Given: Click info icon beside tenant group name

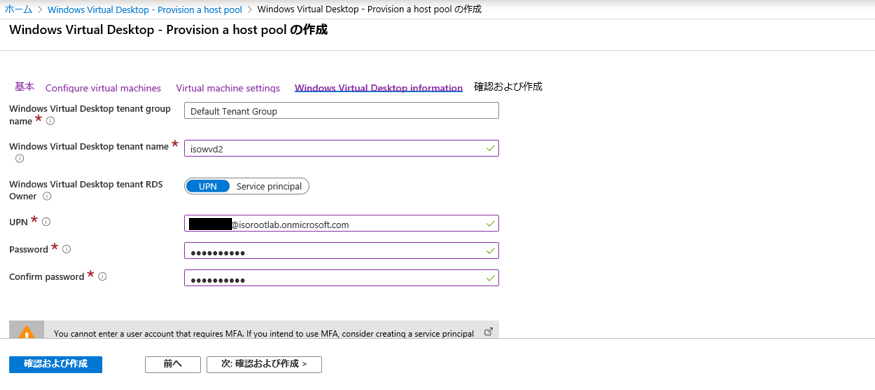Looking at the screenshot, I should tap(50, 121).
